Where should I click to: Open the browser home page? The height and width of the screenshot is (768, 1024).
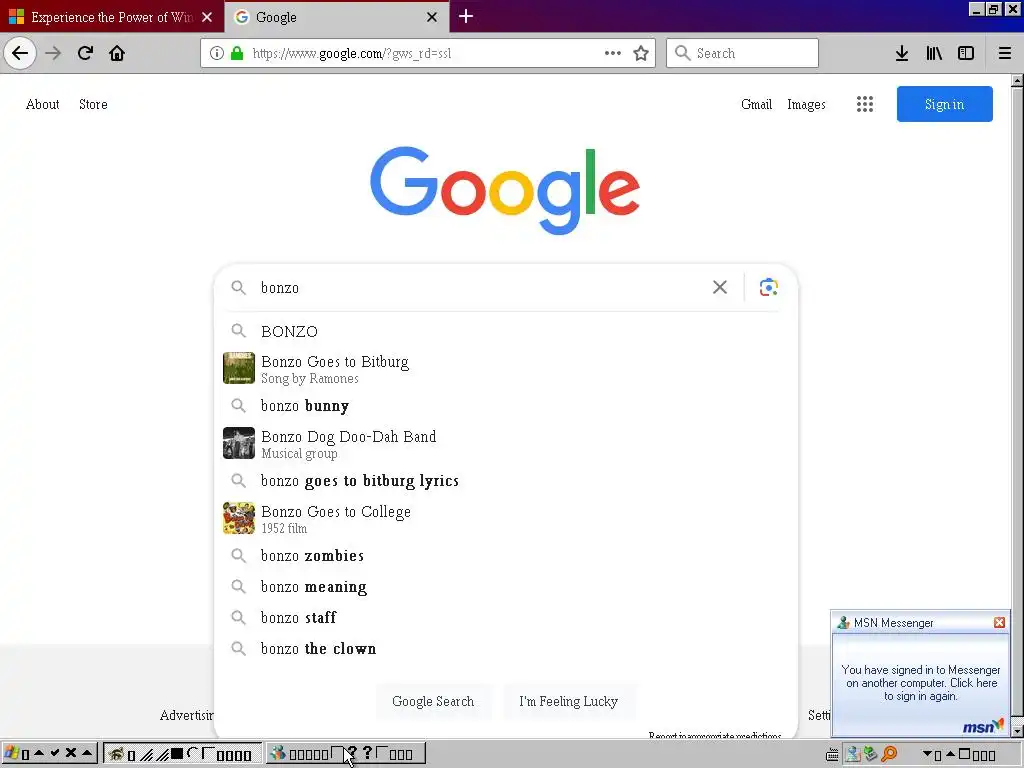coord(117,53)
